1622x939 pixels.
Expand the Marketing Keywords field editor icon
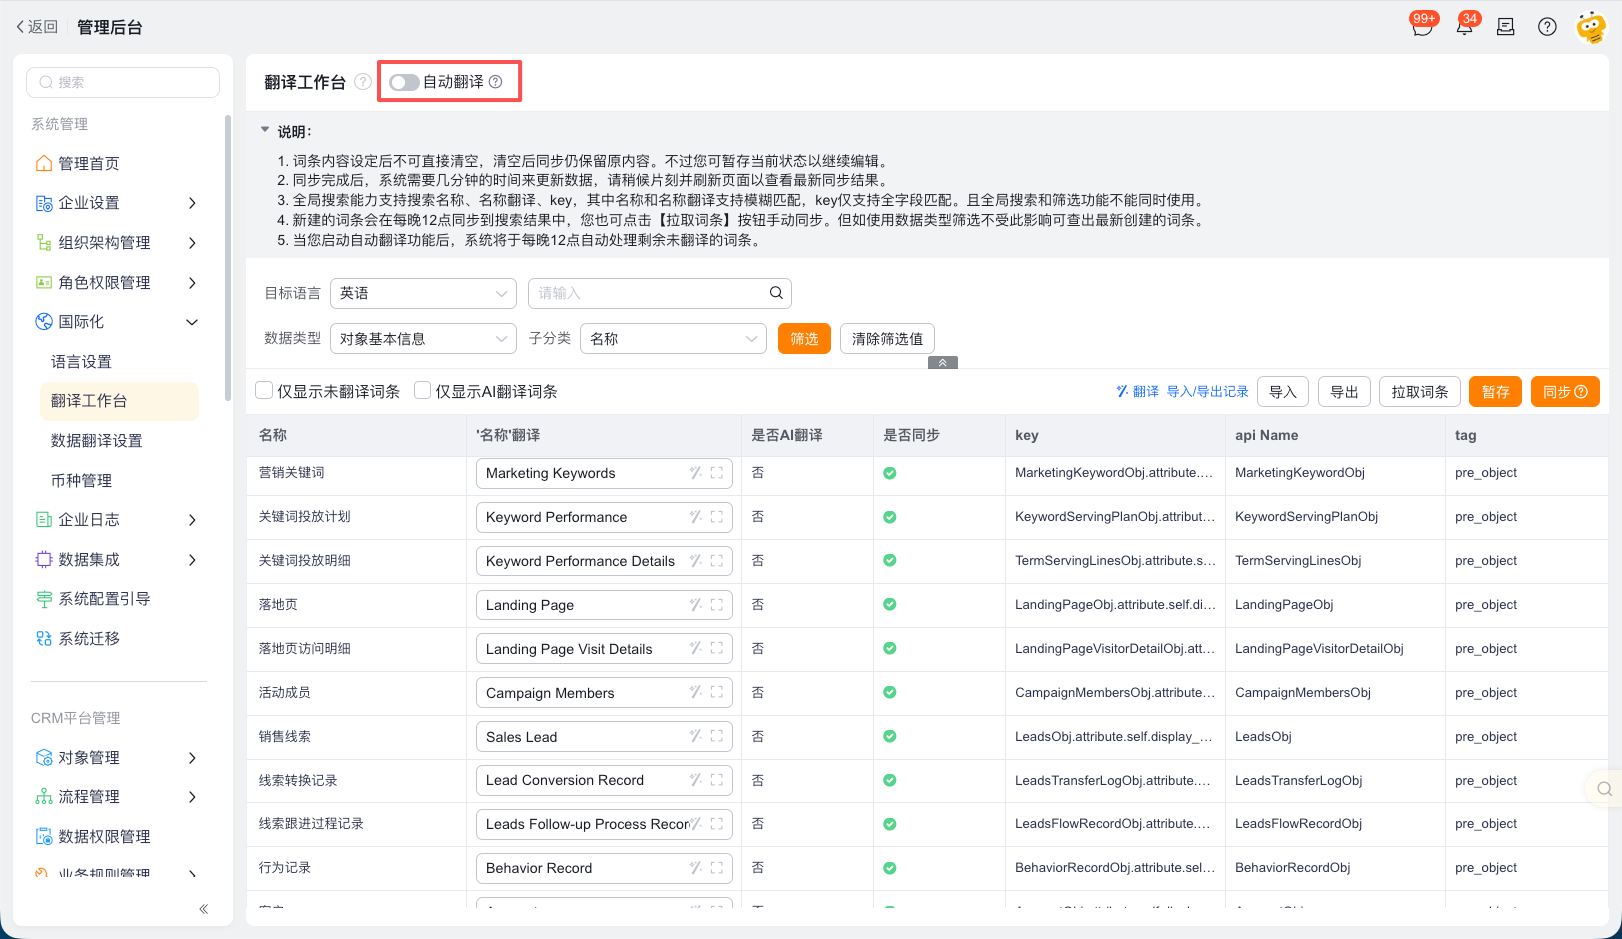click(x=717, y=473)
